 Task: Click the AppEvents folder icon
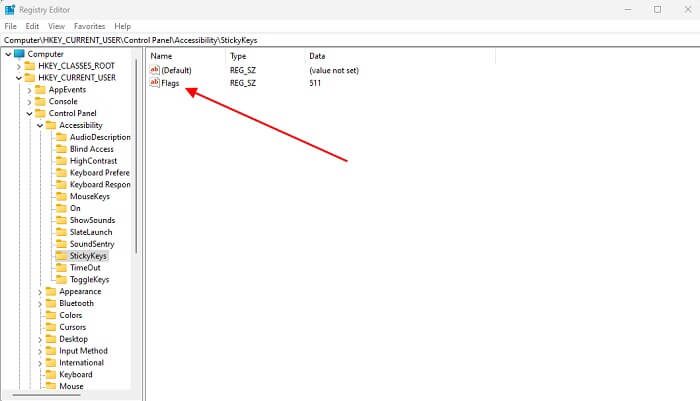pos(40,90)
